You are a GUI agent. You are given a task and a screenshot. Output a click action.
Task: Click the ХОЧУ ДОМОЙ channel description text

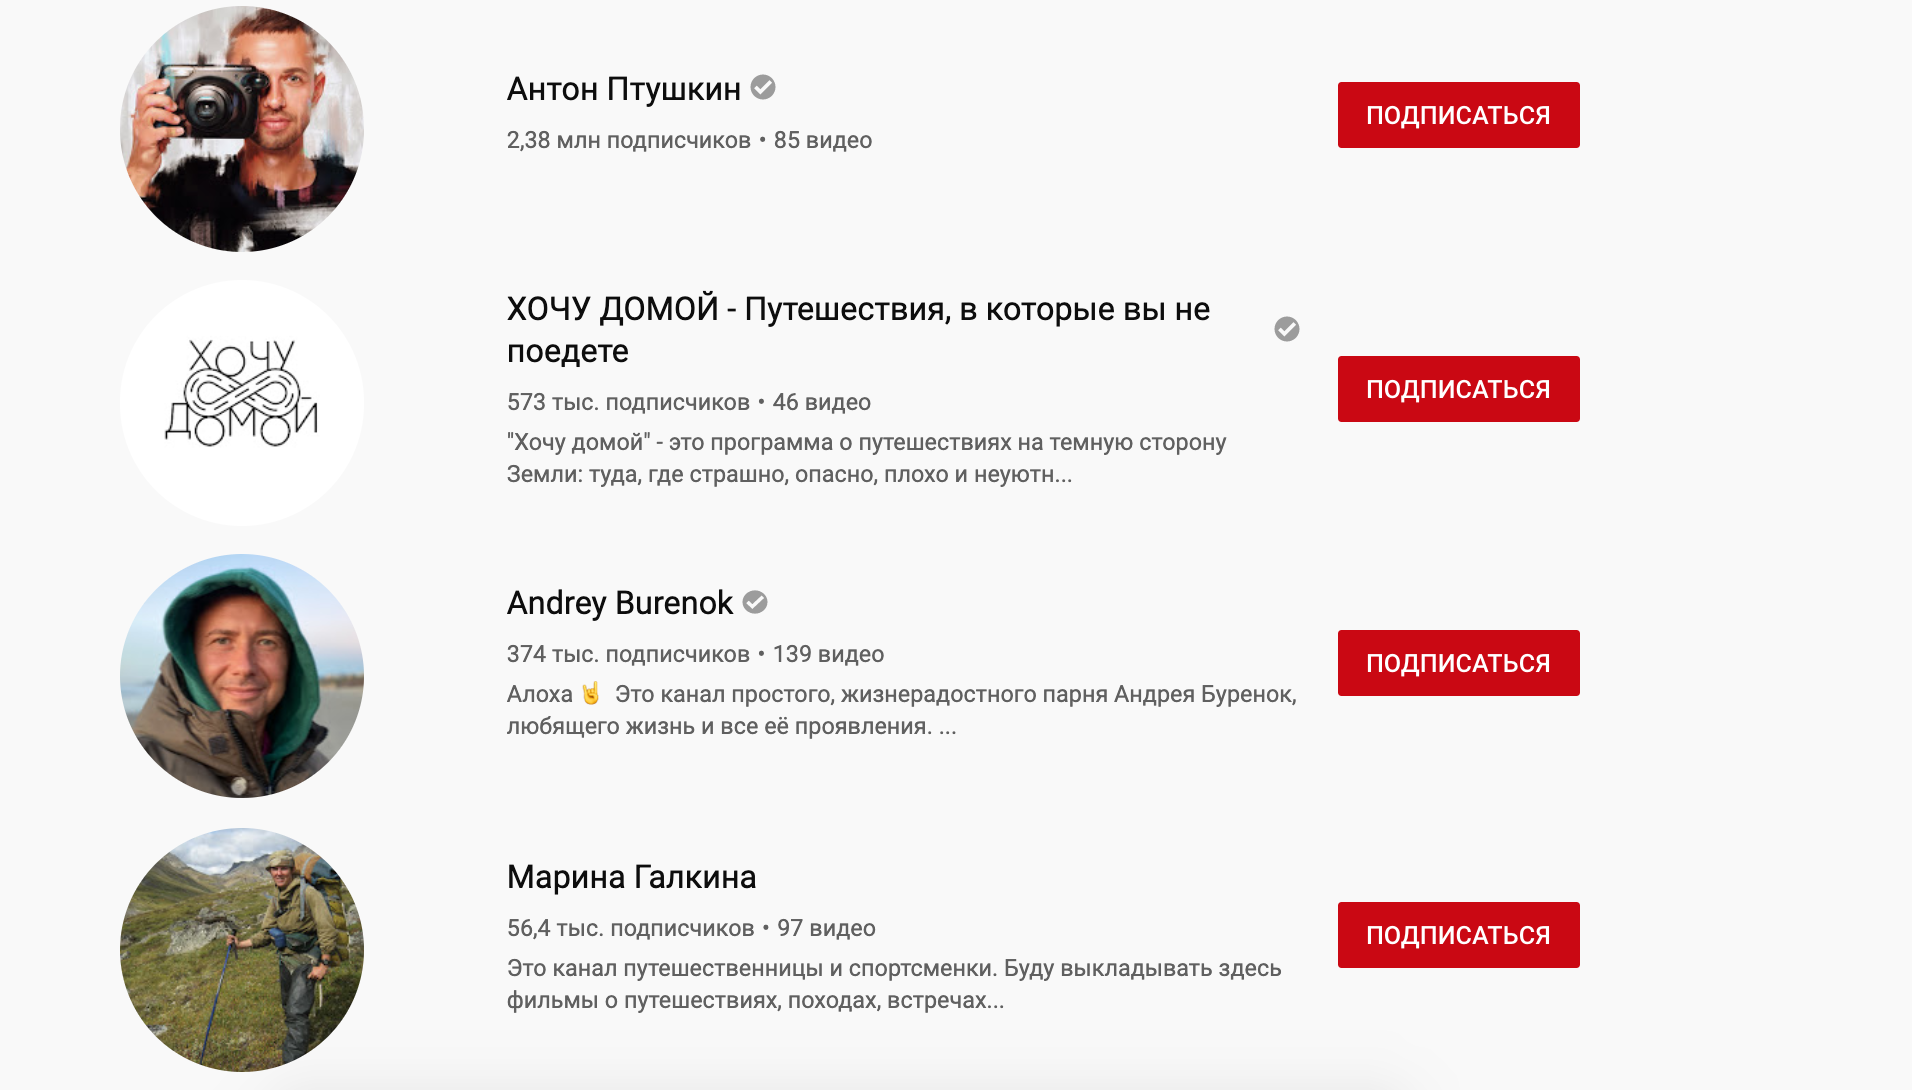click(866, 458)
